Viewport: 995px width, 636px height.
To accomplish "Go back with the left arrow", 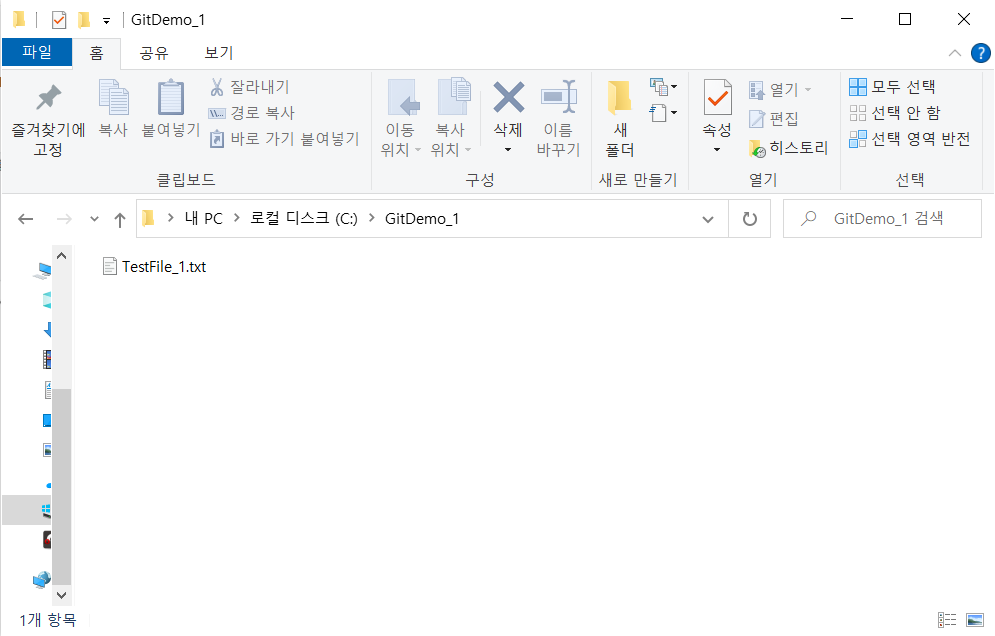I will click(x=25, y=219).
